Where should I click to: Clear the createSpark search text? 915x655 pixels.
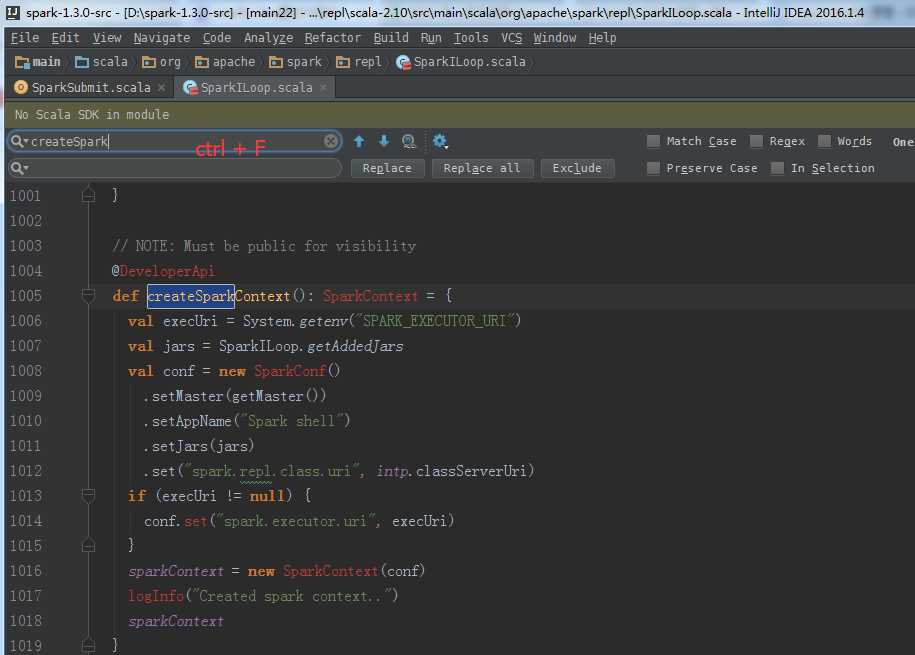331,141
